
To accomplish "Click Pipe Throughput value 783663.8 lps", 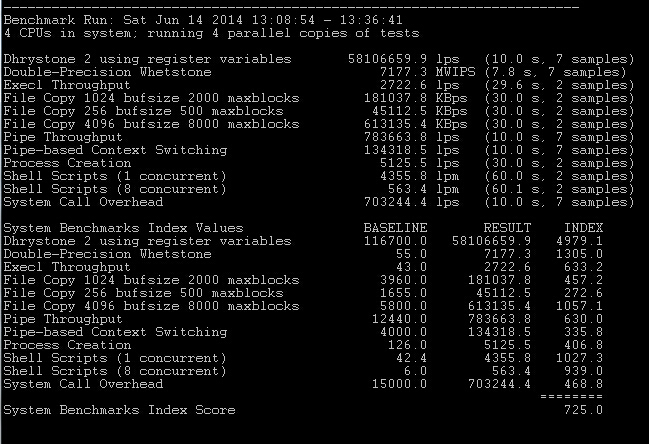I will pos(412,137).
